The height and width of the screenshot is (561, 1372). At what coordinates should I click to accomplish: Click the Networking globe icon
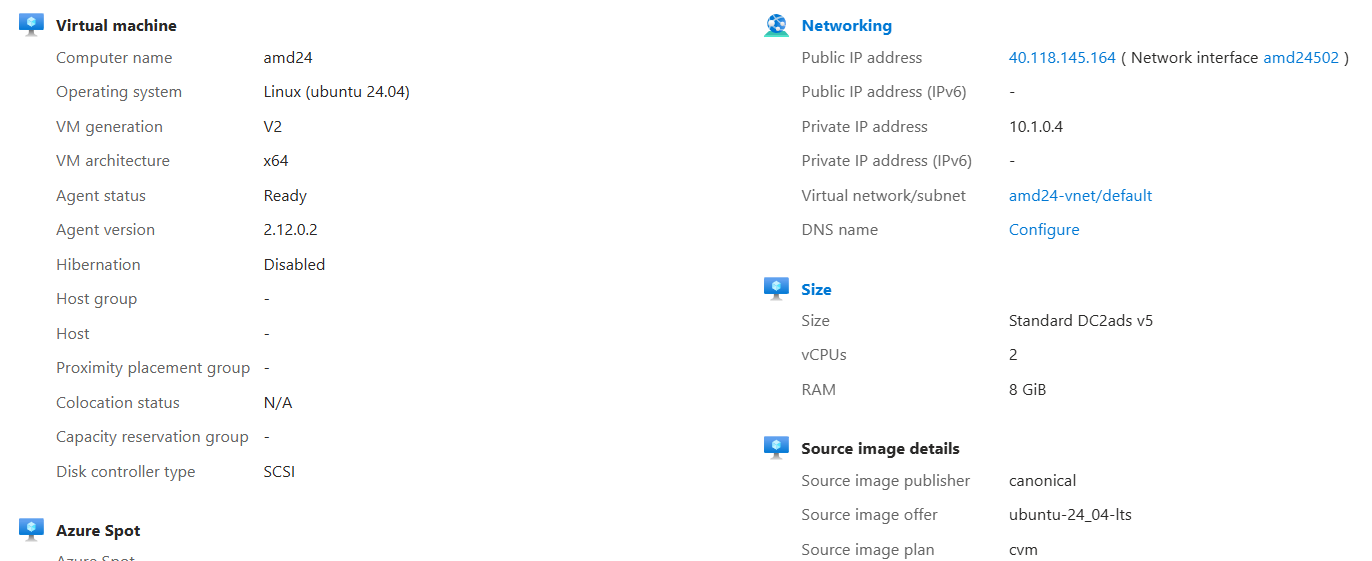[x=776, y=25]
